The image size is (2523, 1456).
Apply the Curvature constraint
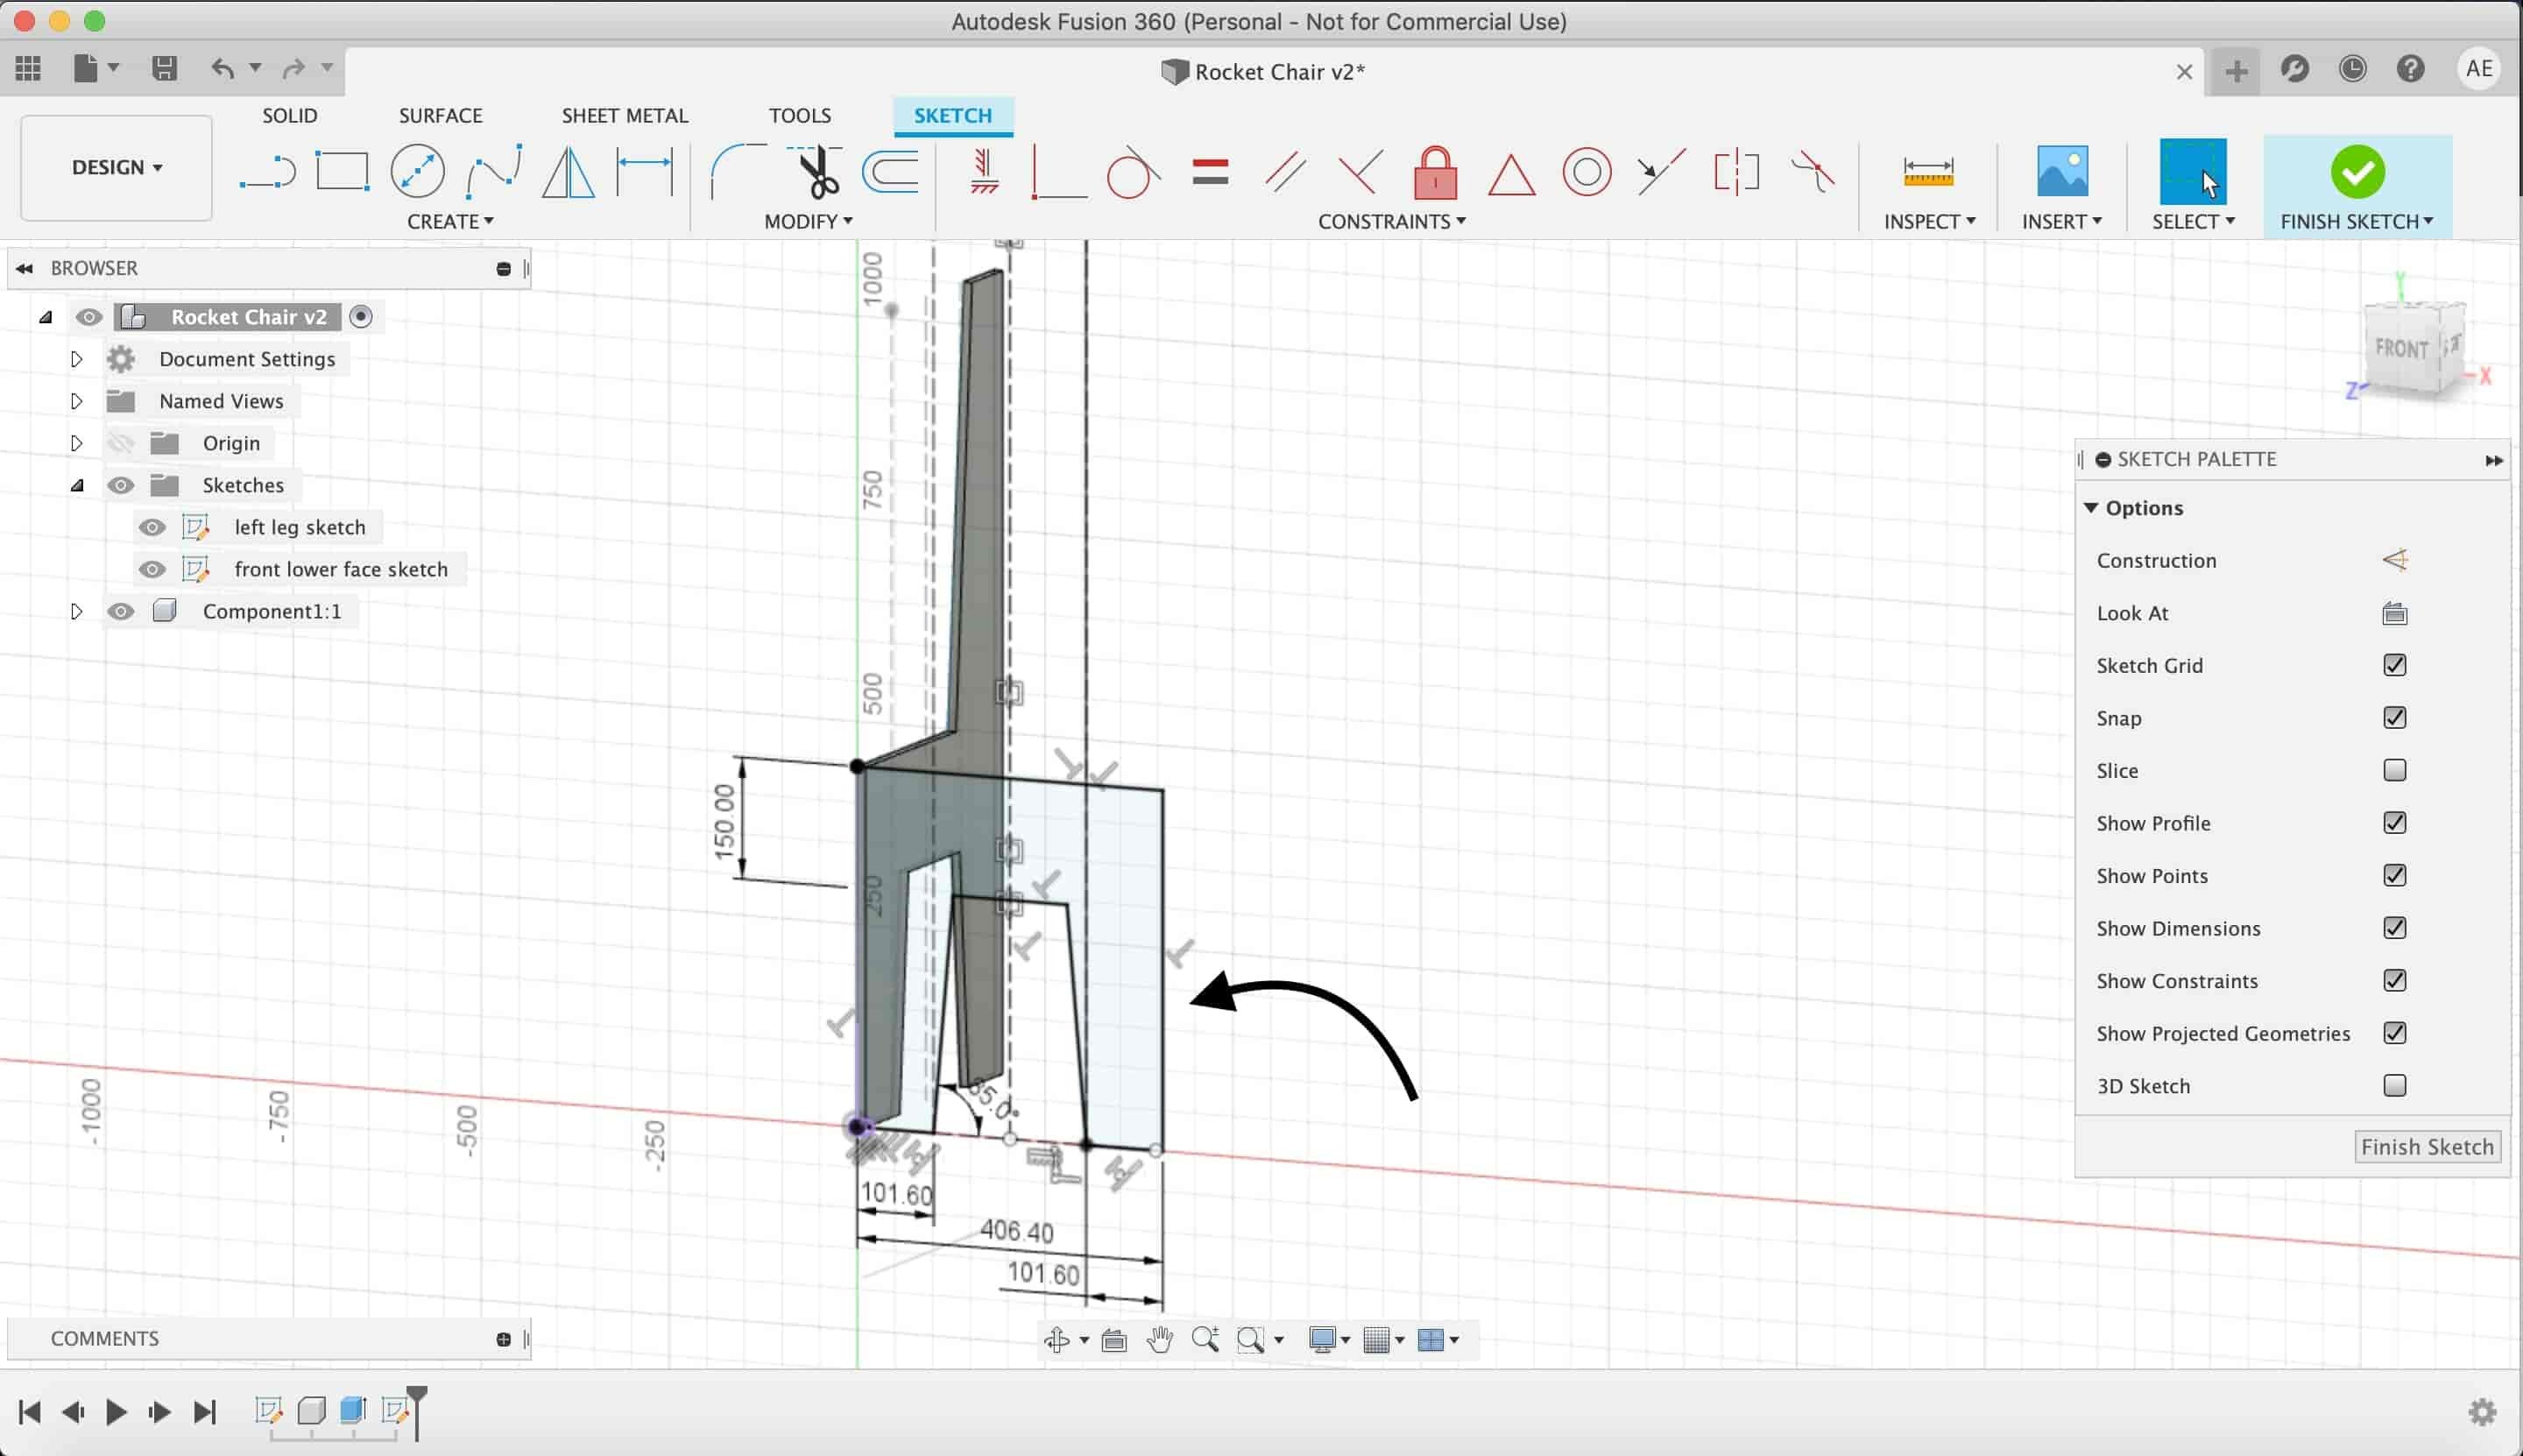pos(1812,172)
